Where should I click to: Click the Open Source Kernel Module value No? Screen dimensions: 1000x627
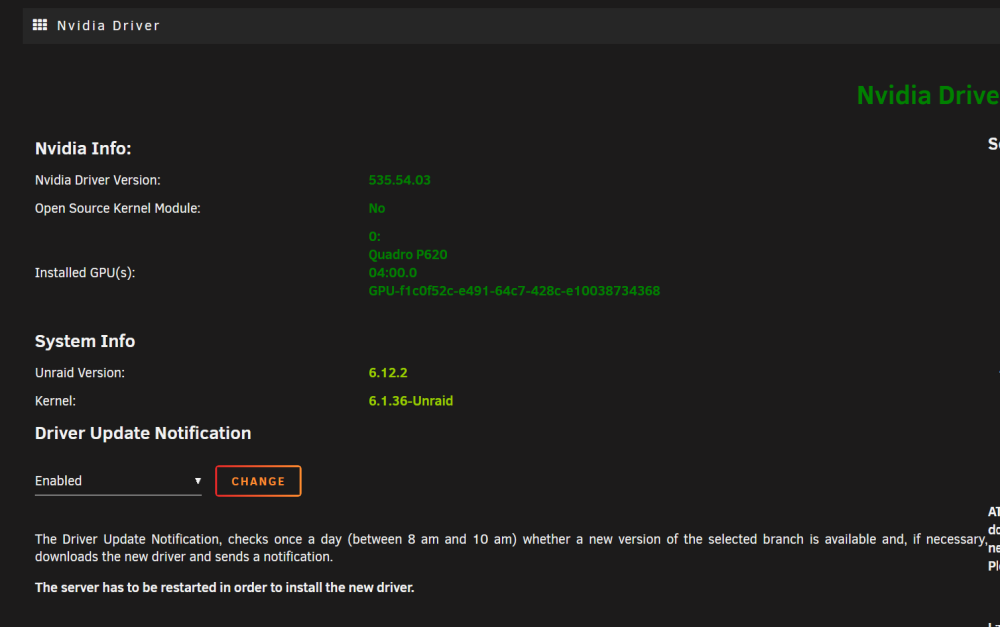[x=376, y=208]
